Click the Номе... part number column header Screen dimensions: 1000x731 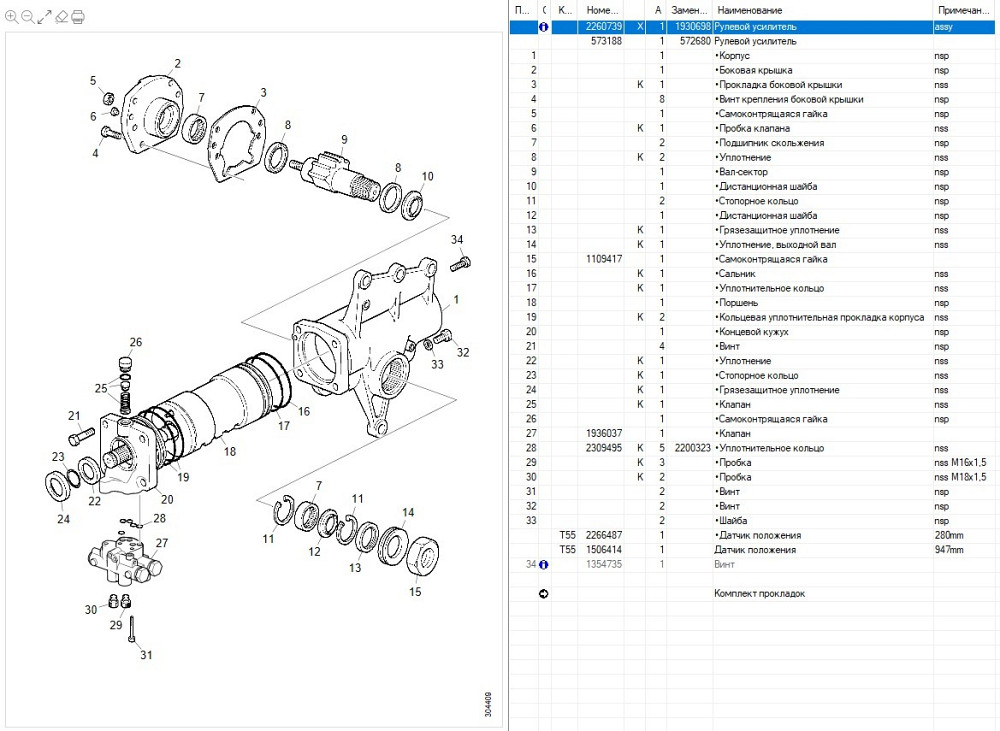tap(604, 9)
